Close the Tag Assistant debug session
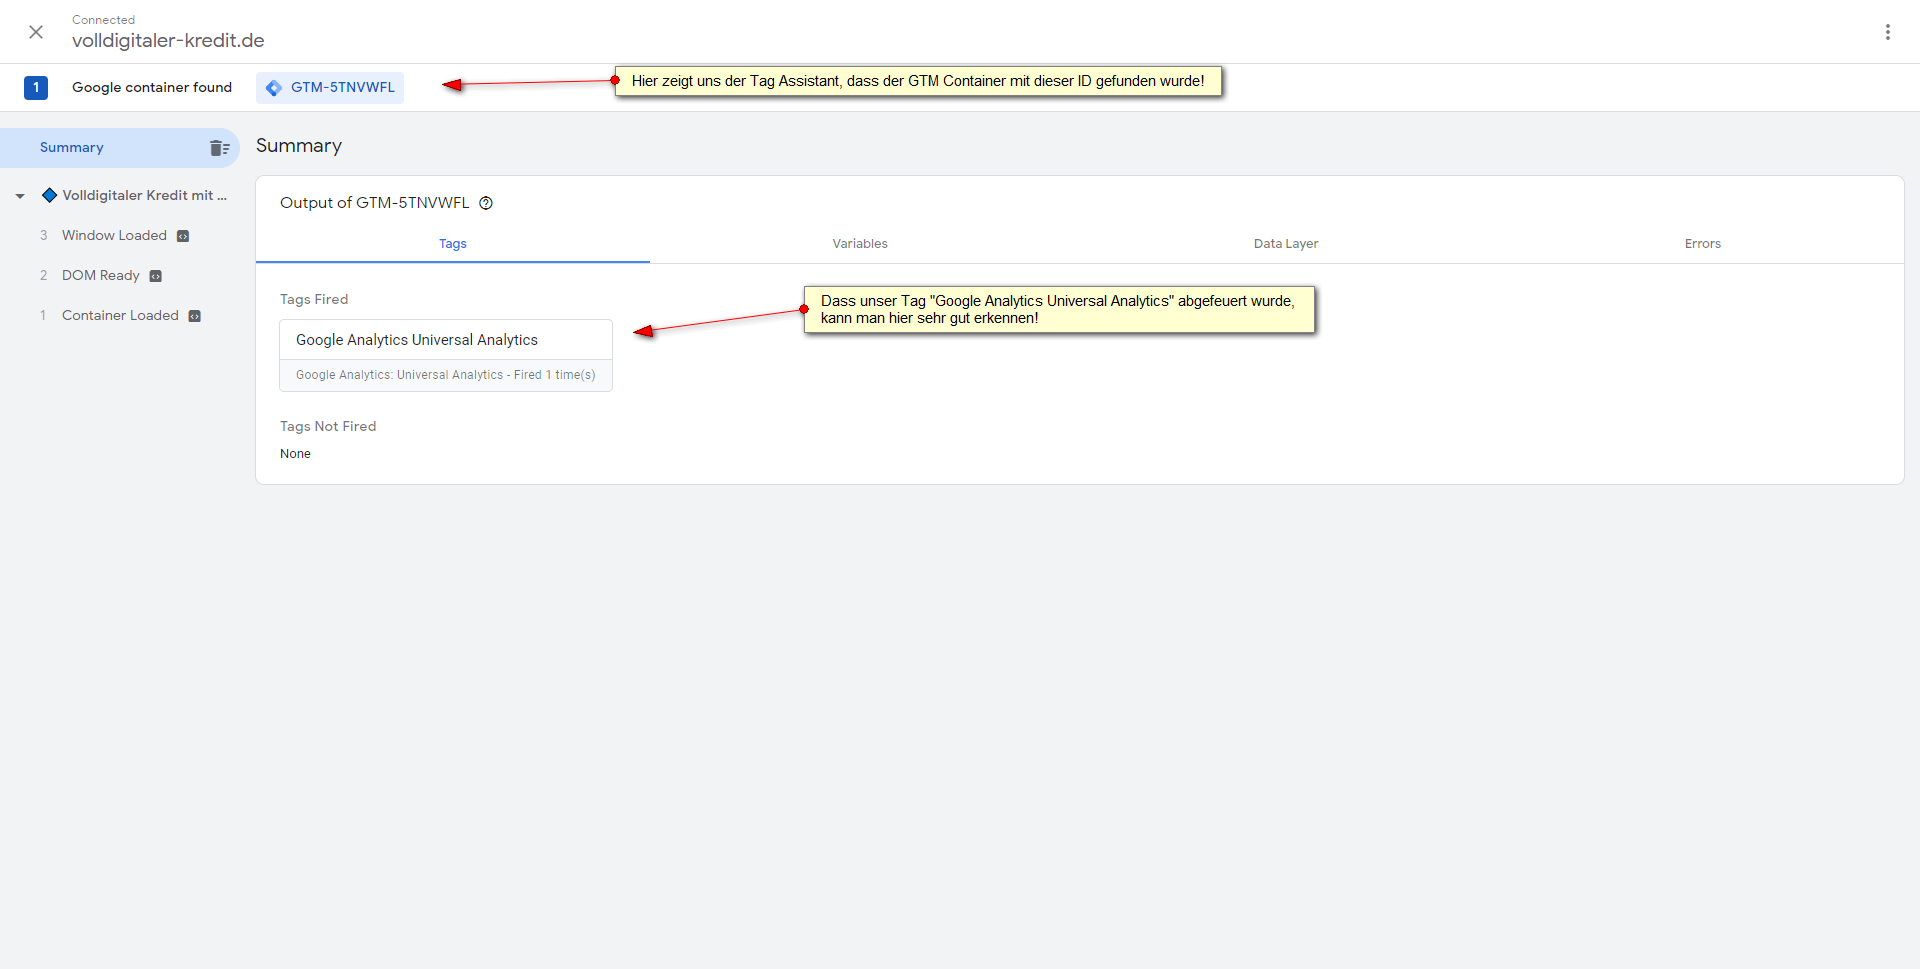Image resolution: width=1920 pixels, height=969 pixels. point(36,32)
